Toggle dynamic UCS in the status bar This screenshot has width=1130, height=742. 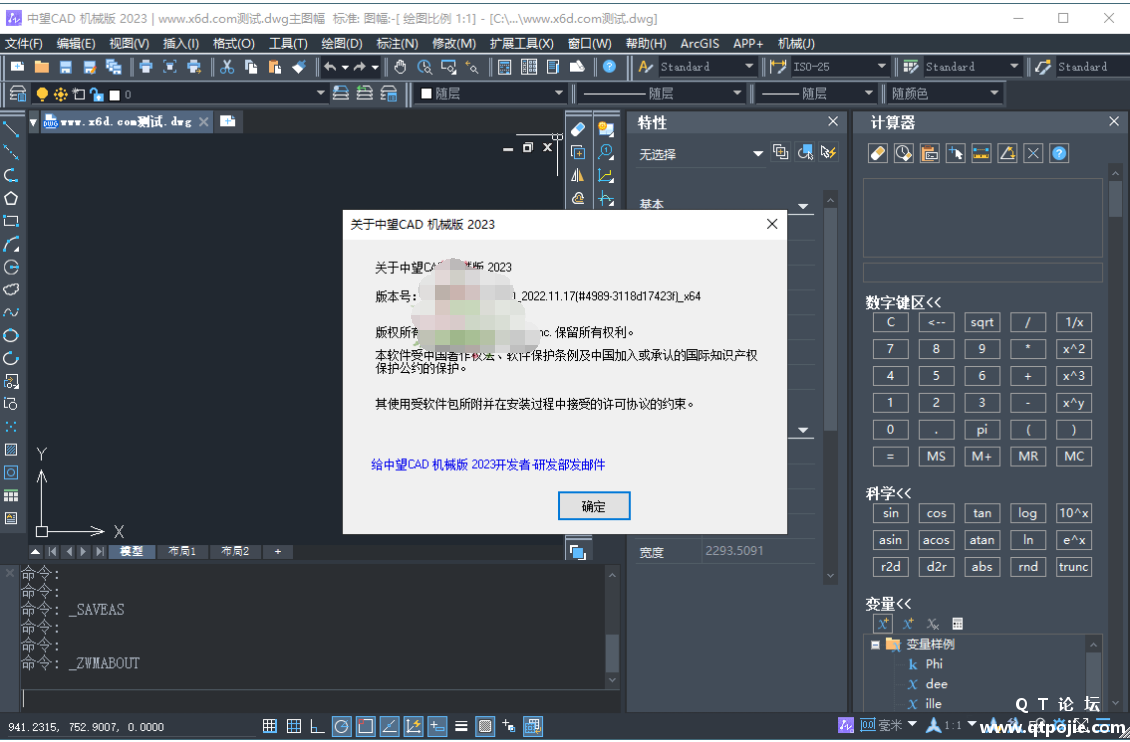tap(413, 726)
